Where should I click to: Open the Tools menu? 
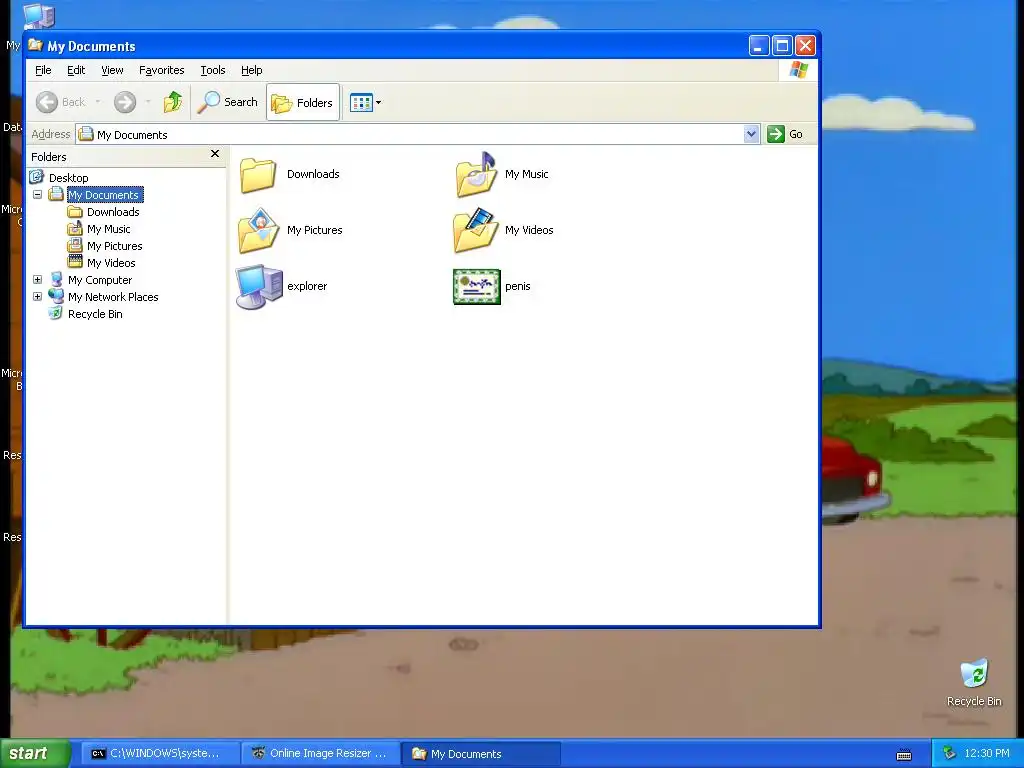point(213,70)
